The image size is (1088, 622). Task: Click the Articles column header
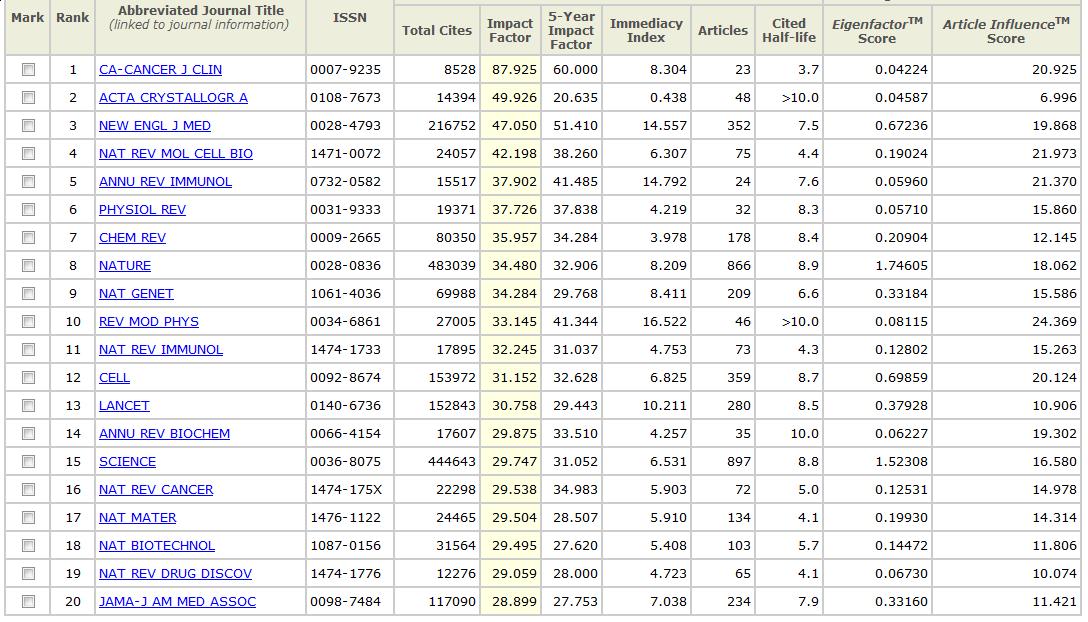click(x=723, y=31)
